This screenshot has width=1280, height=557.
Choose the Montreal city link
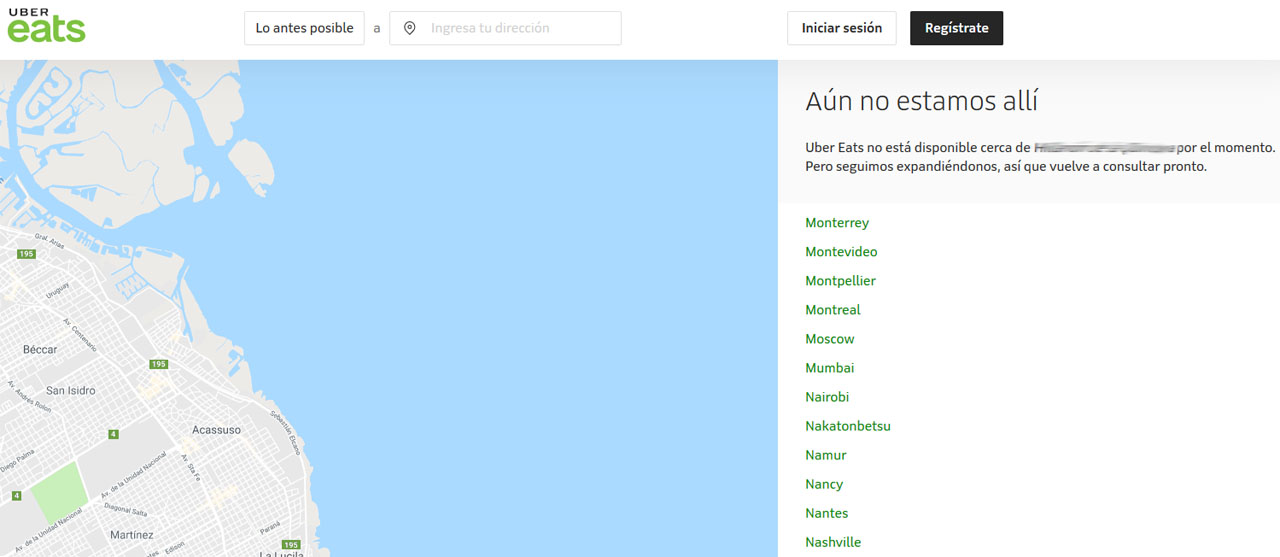point(833,310)
